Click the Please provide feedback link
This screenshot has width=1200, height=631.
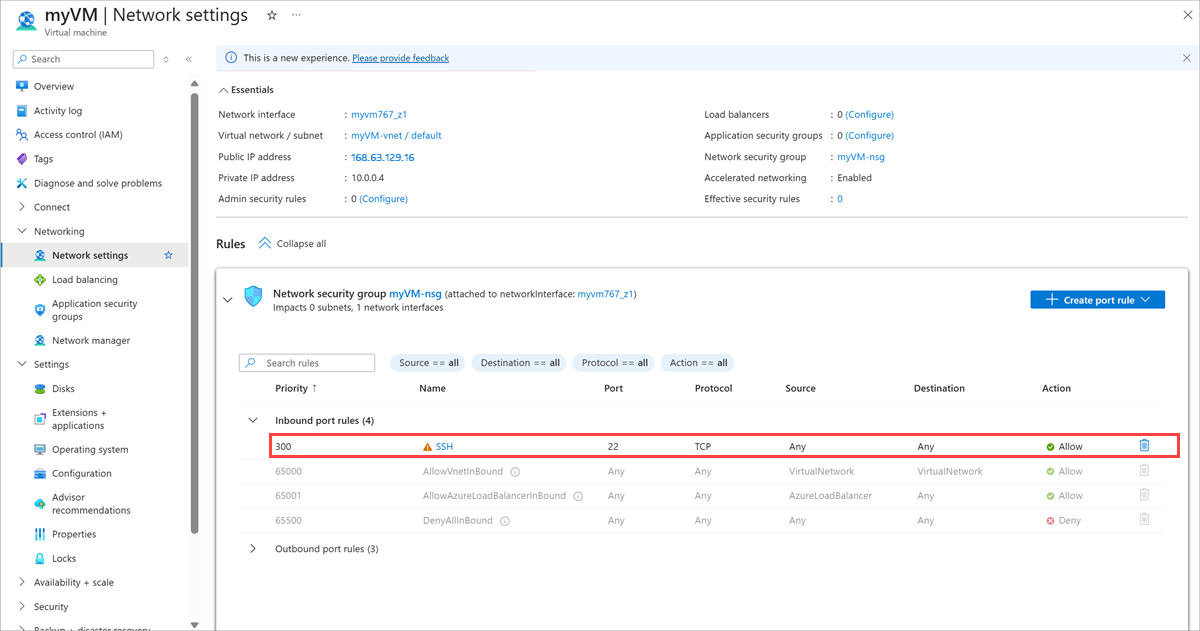(x=400, y=58)
